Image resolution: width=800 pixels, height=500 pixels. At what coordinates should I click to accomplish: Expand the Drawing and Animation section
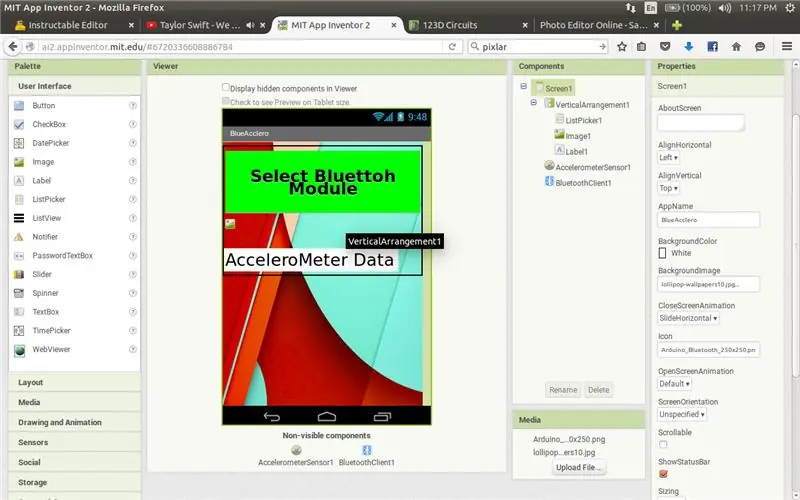(x=74, y=422)
